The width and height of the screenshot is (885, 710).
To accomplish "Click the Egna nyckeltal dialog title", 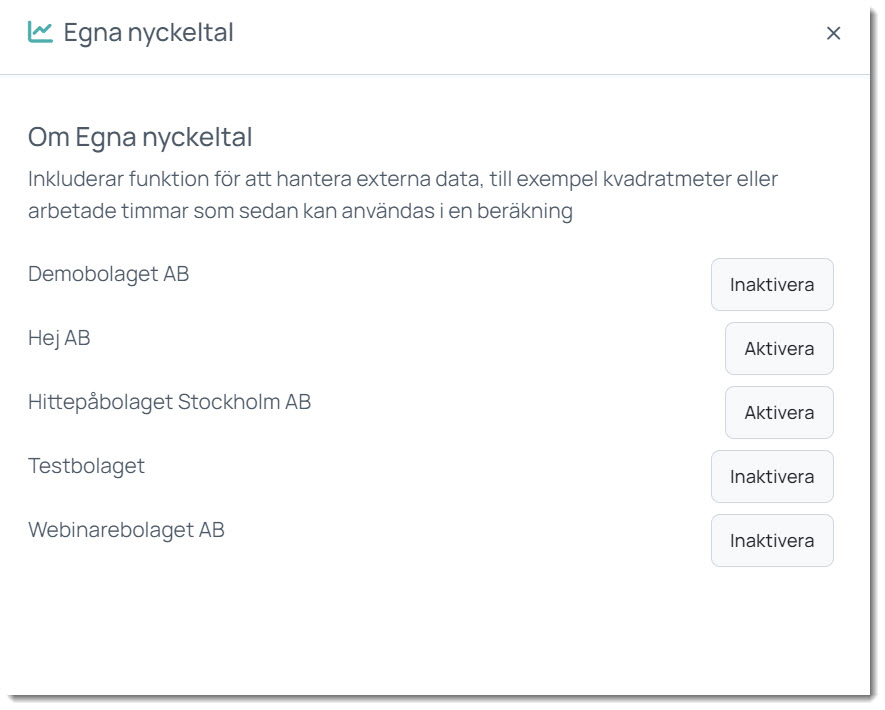I will pos(148,33).
